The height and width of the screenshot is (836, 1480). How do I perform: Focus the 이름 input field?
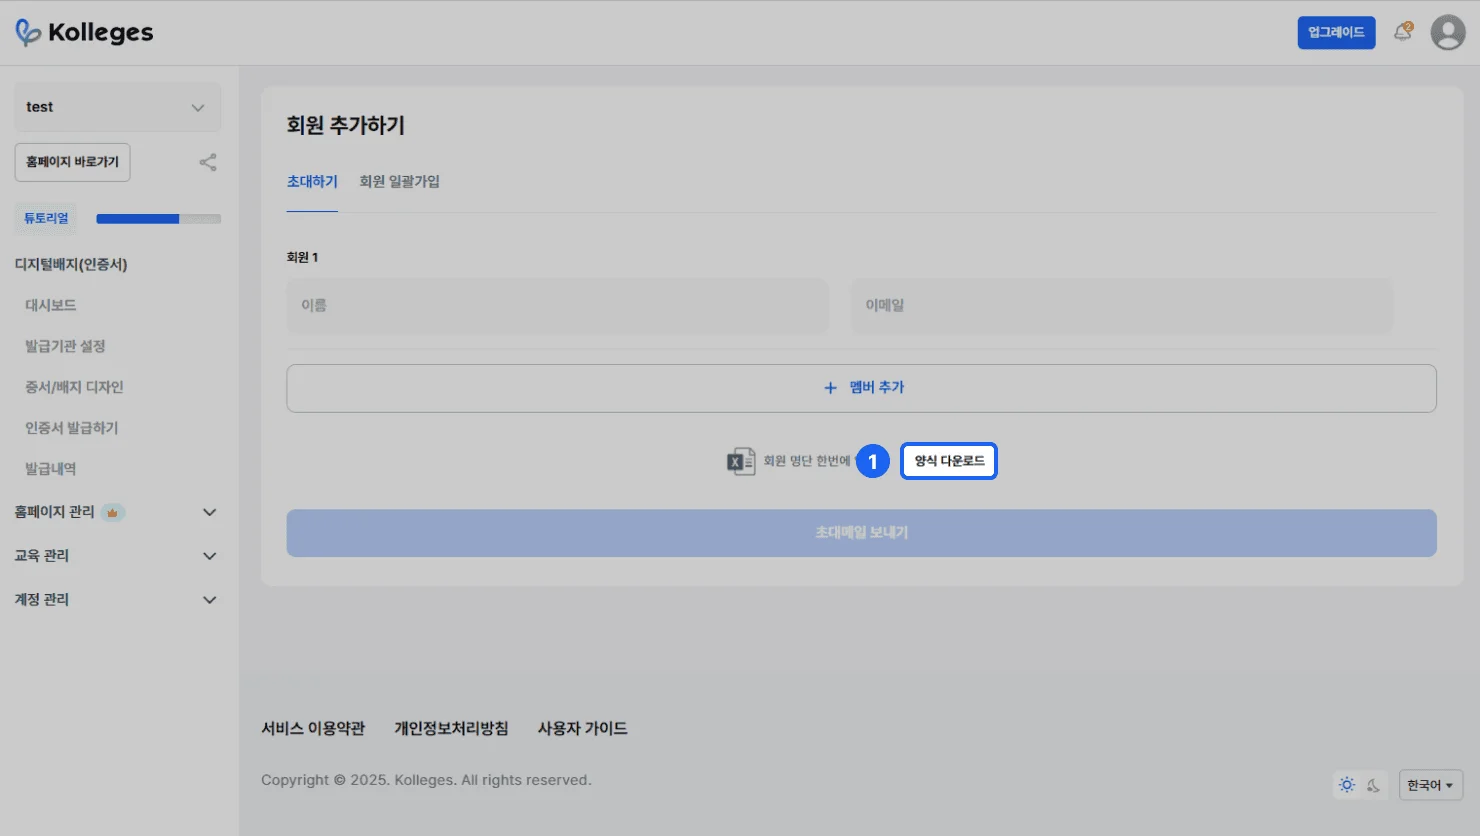(558, 306)
